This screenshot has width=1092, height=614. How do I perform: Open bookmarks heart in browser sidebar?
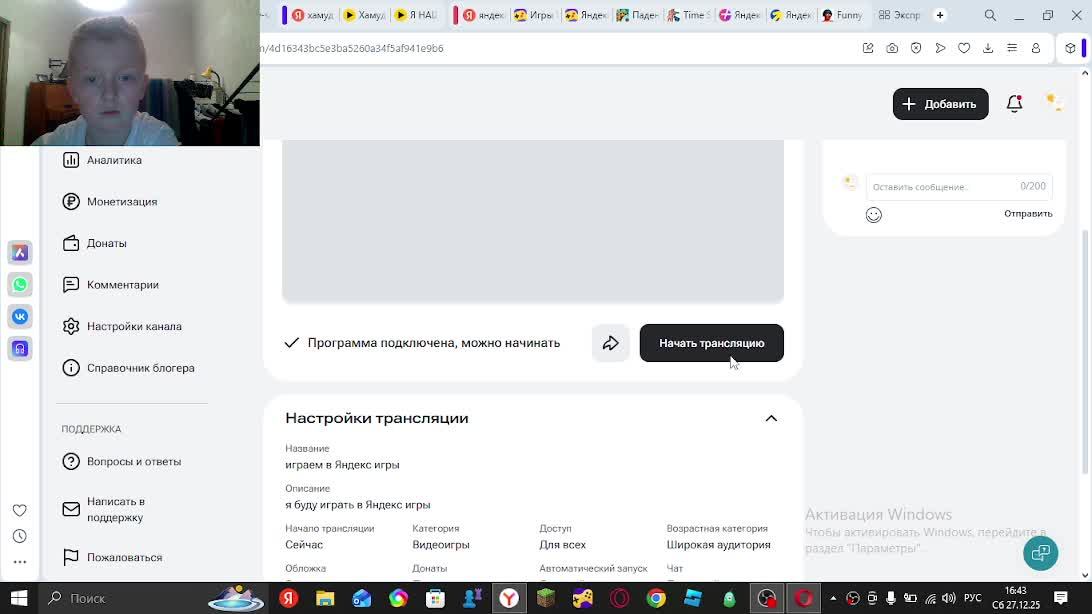(20, 510)
